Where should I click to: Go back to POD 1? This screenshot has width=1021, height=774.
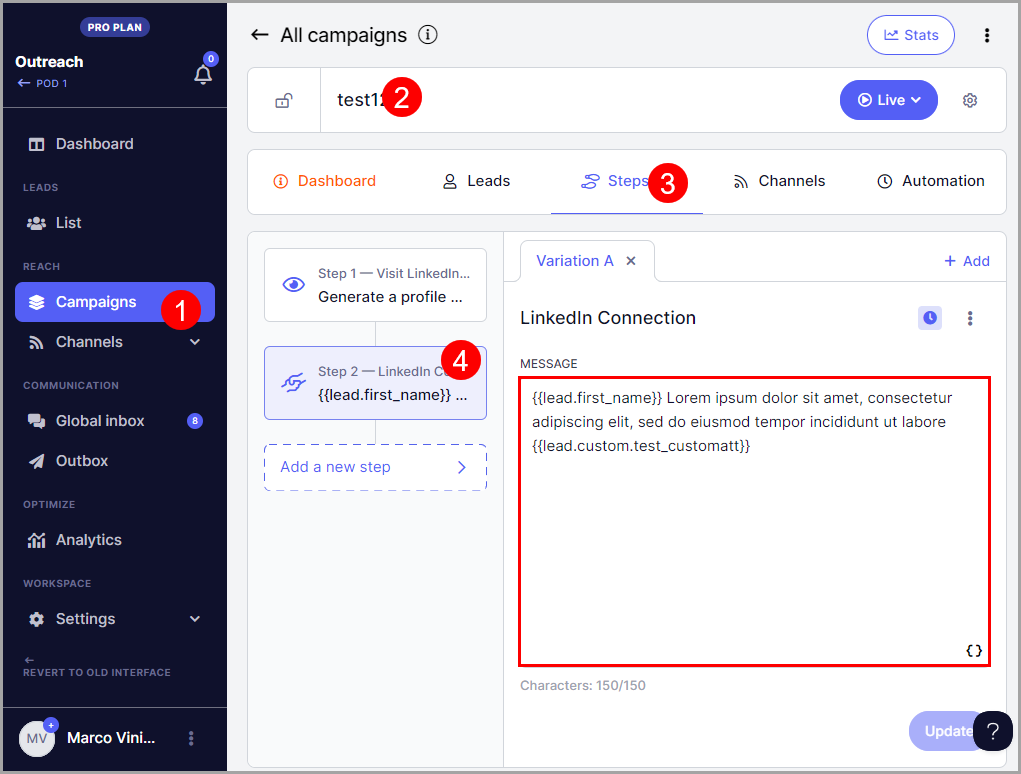tap(43, 83)
